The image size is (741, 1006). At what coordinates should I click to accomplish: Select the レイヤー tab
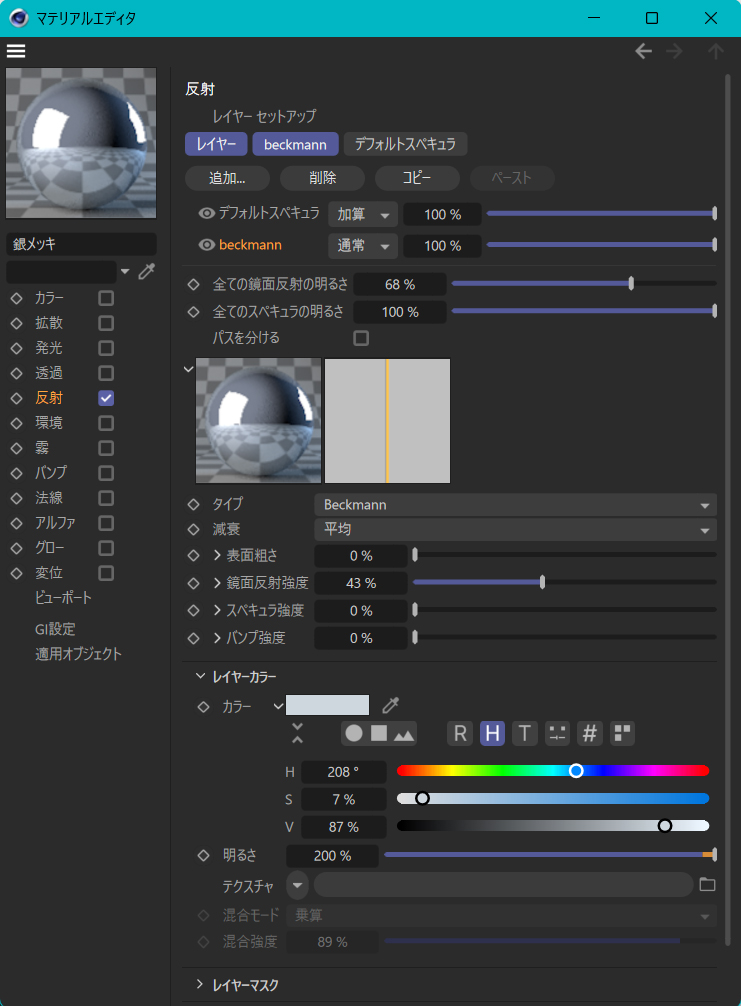tap(216, 144)
